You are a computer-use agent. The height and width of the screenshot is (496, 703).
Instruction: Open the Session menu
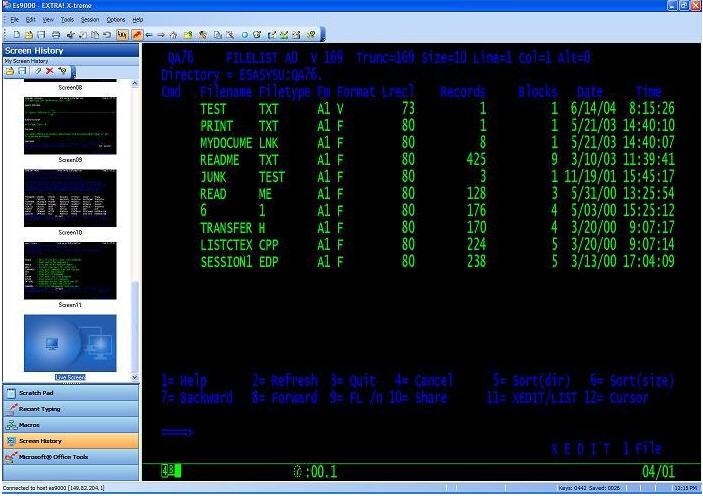click(90, 20)
